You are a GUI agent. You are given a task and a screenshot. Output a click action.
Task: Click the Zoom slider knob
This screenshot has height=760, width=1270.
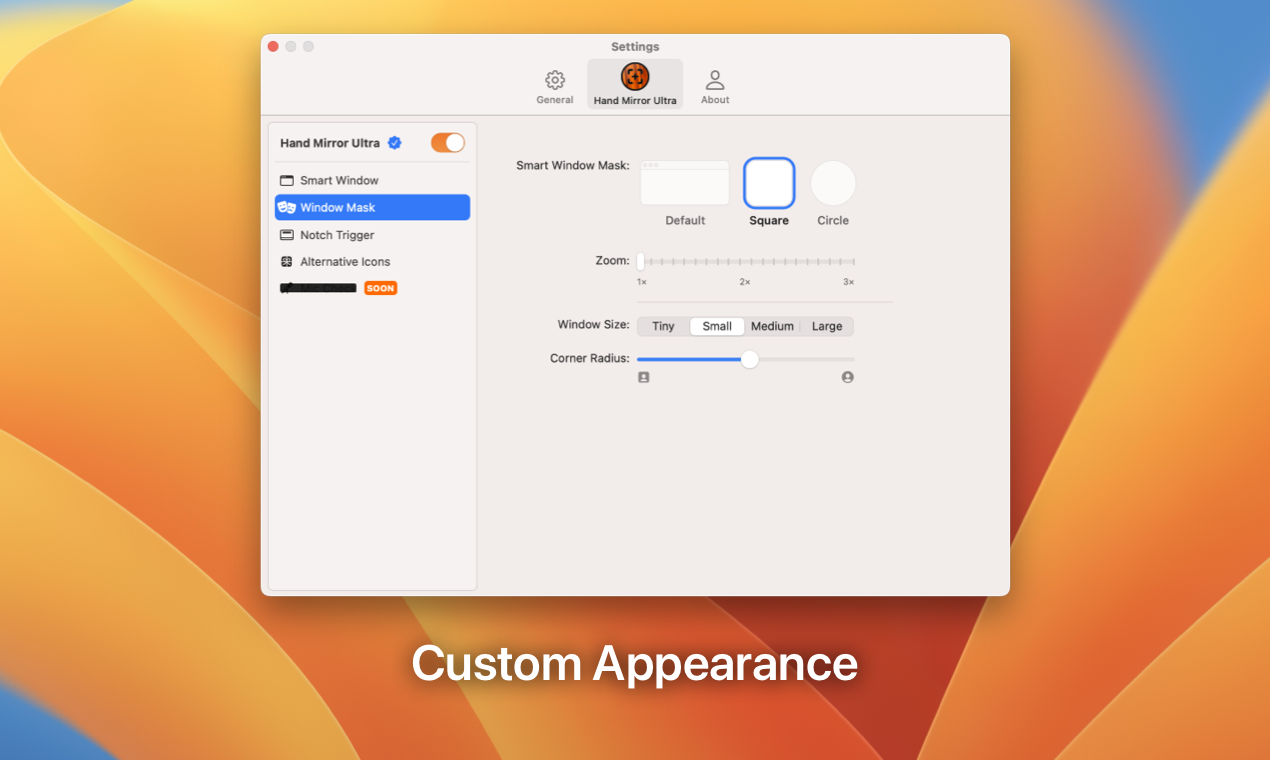click(640, 262)
